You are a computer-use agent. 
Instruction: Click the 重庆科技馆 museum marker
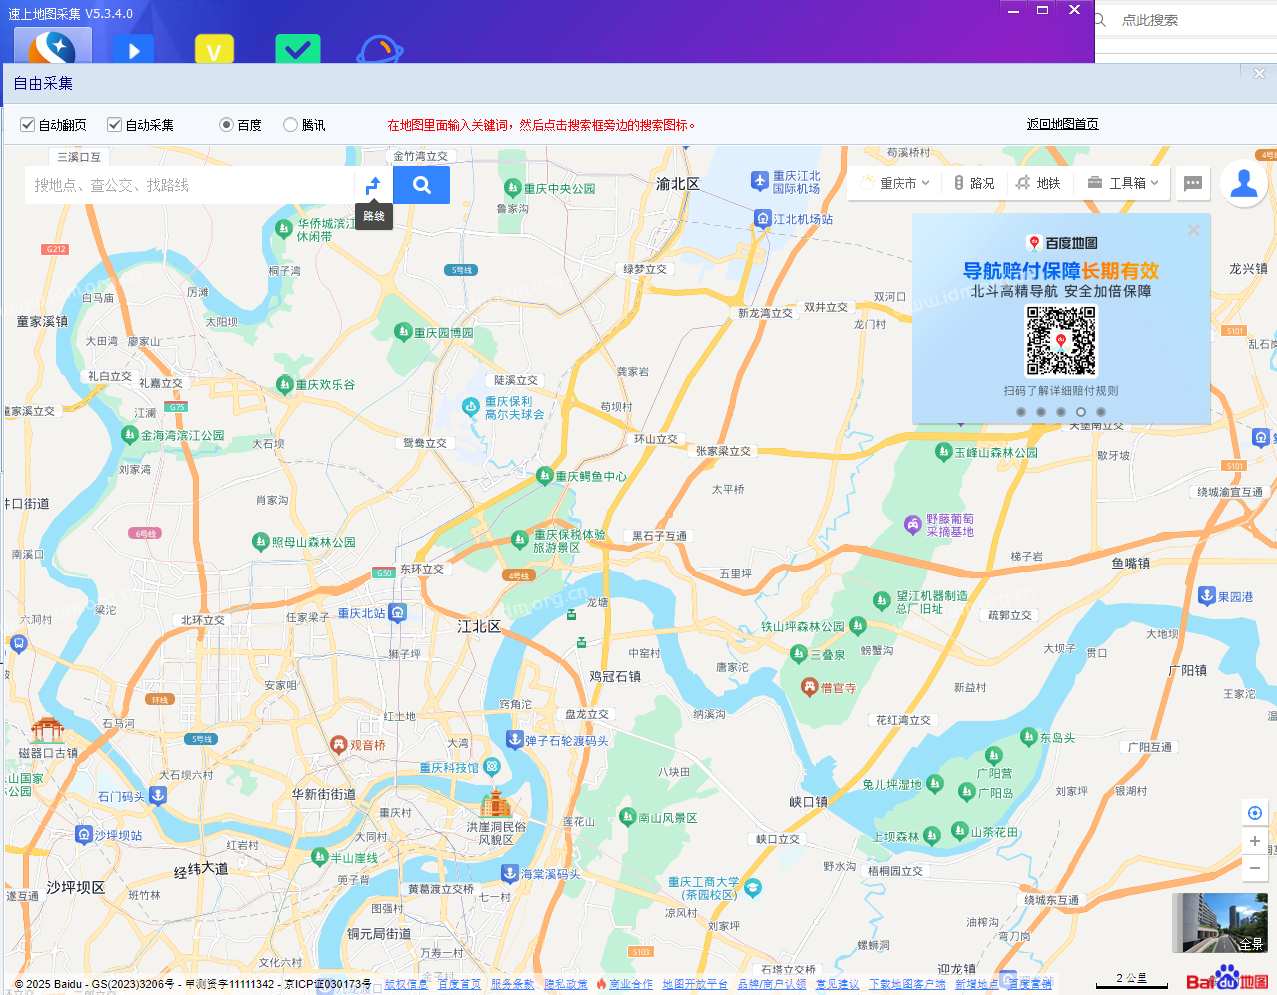pos(491,767)
